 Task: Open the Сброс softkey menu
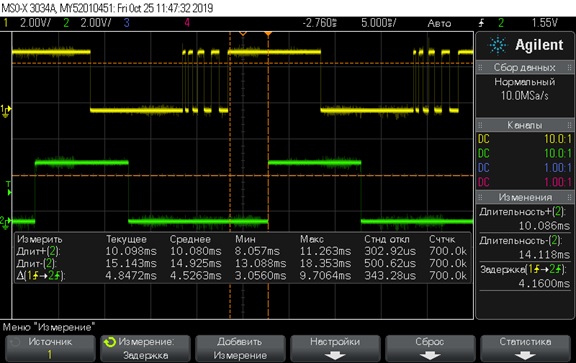click(x=430, y=348)
